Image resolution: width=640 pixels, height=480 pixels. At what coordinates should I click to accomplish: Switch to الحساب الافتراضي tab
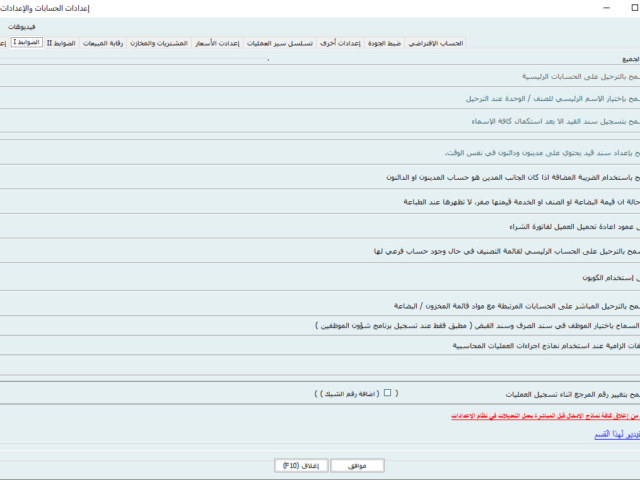[436, 43]
